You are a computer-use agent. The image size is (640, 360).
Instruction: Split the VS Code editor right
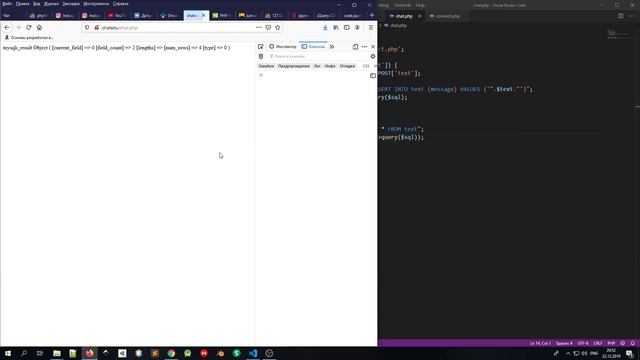click(x=620, y=16)
